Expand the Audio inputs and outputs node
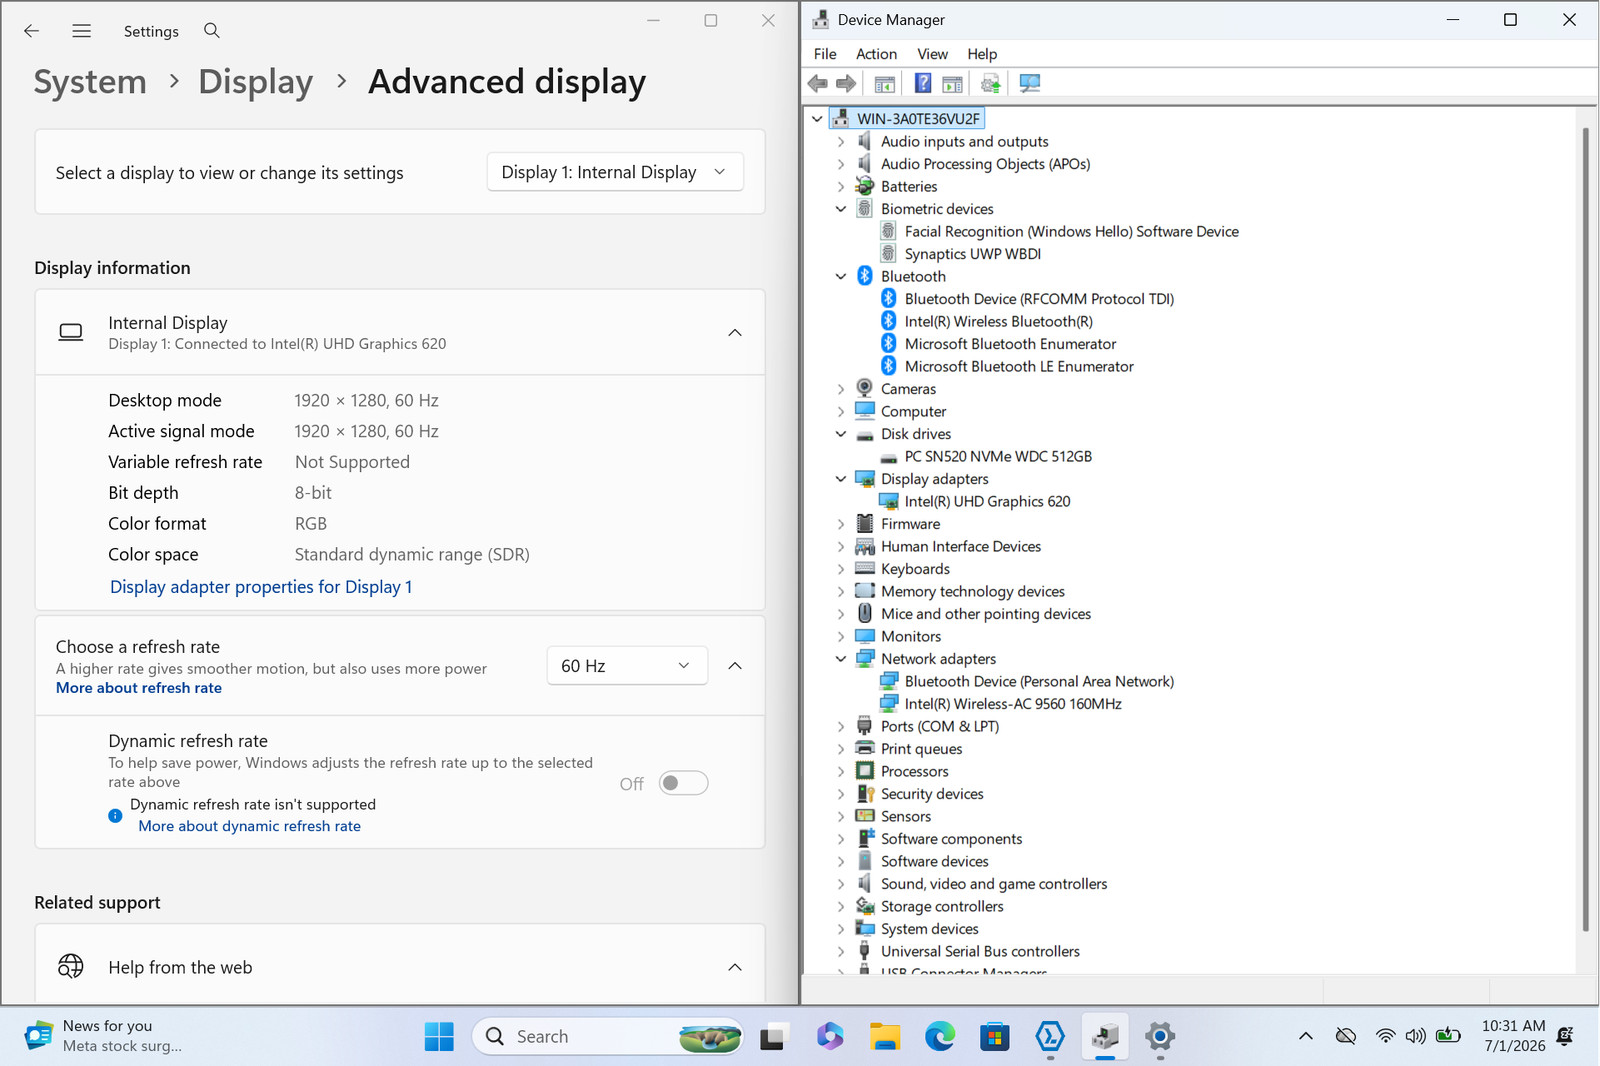This screenshot has width=1600, height=1066. click(841, 142)
